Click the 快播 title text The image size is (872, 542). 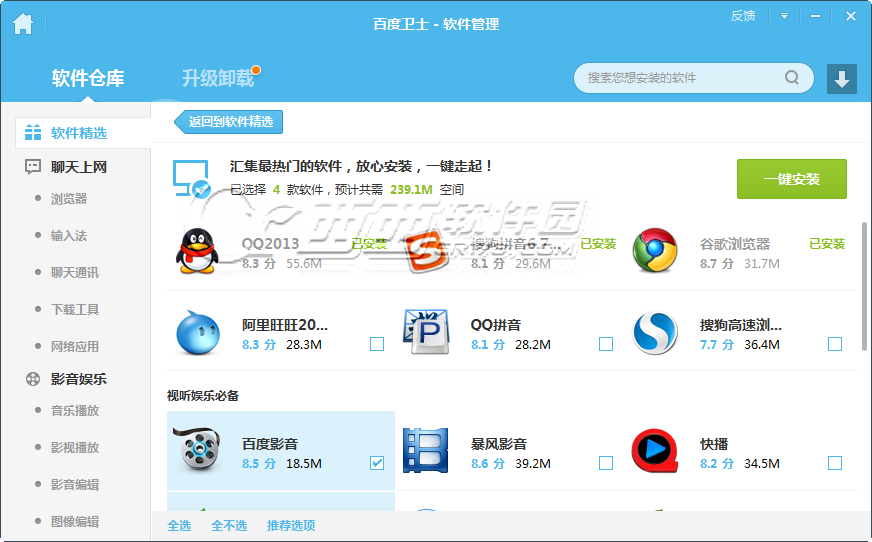point(714,444)
